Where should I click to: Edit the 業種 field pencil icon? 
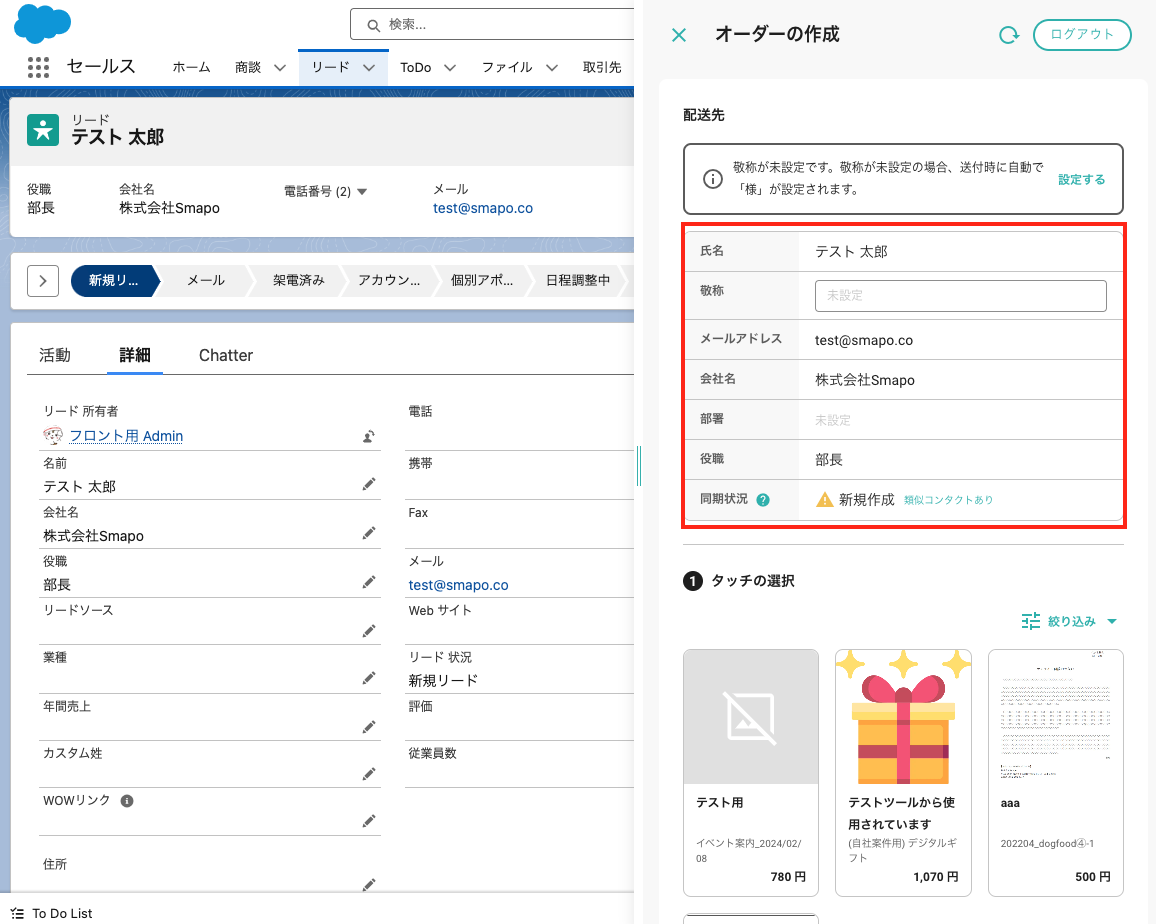coord(369,678)
